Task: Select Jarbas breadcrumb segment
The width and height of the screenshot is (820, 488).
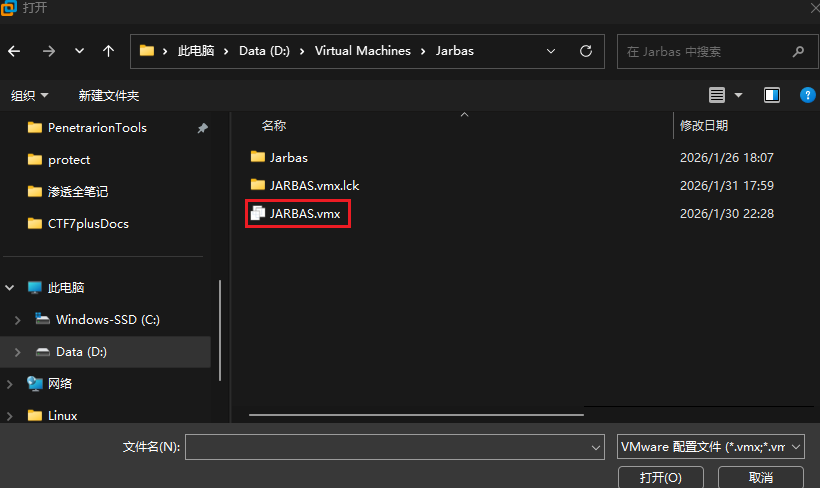Action: coord(454,51)
